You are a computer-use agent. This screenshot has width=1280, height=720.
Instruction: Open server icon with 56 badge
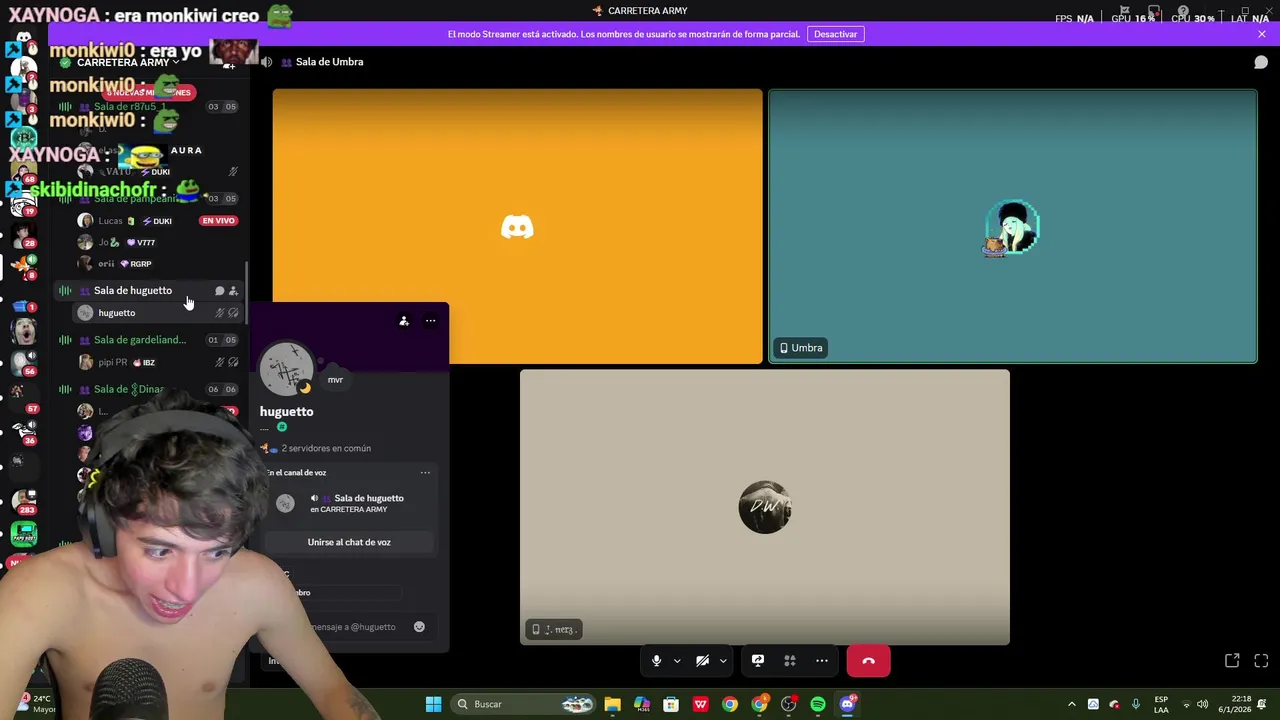[24, 361]
